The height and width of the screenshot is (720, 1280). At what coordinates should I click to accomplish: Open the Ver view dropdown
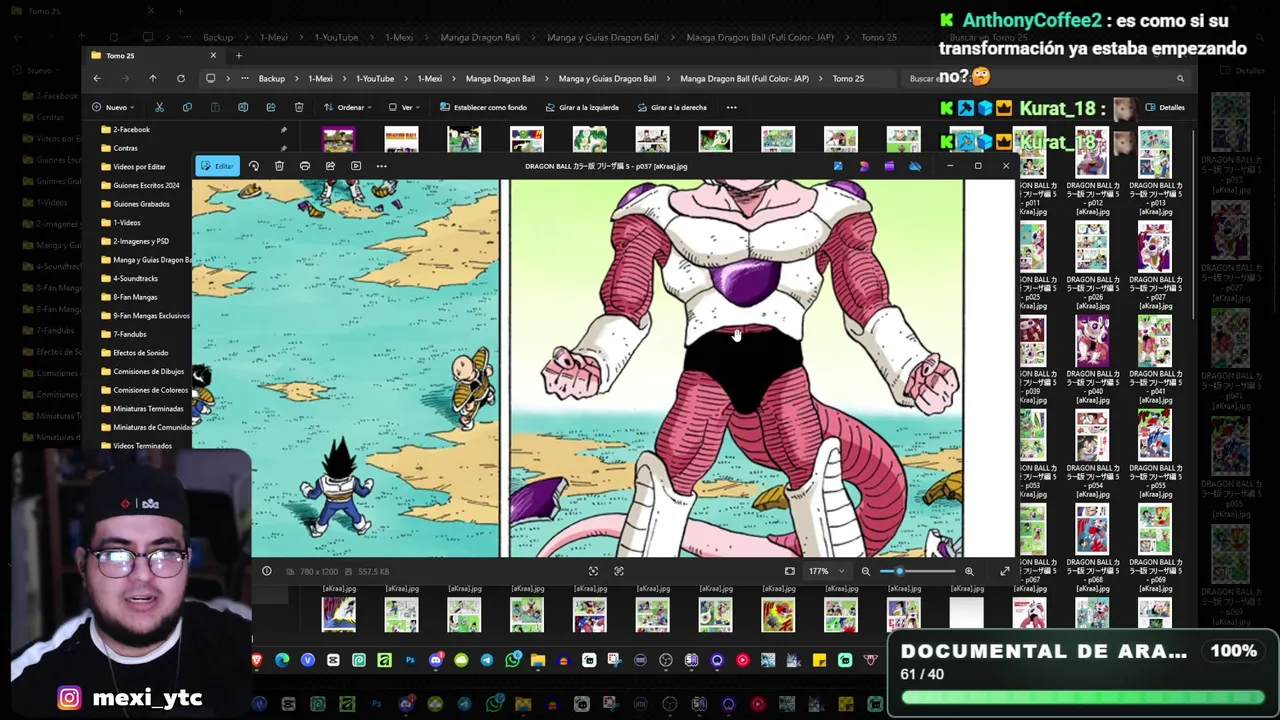point(404,107)
